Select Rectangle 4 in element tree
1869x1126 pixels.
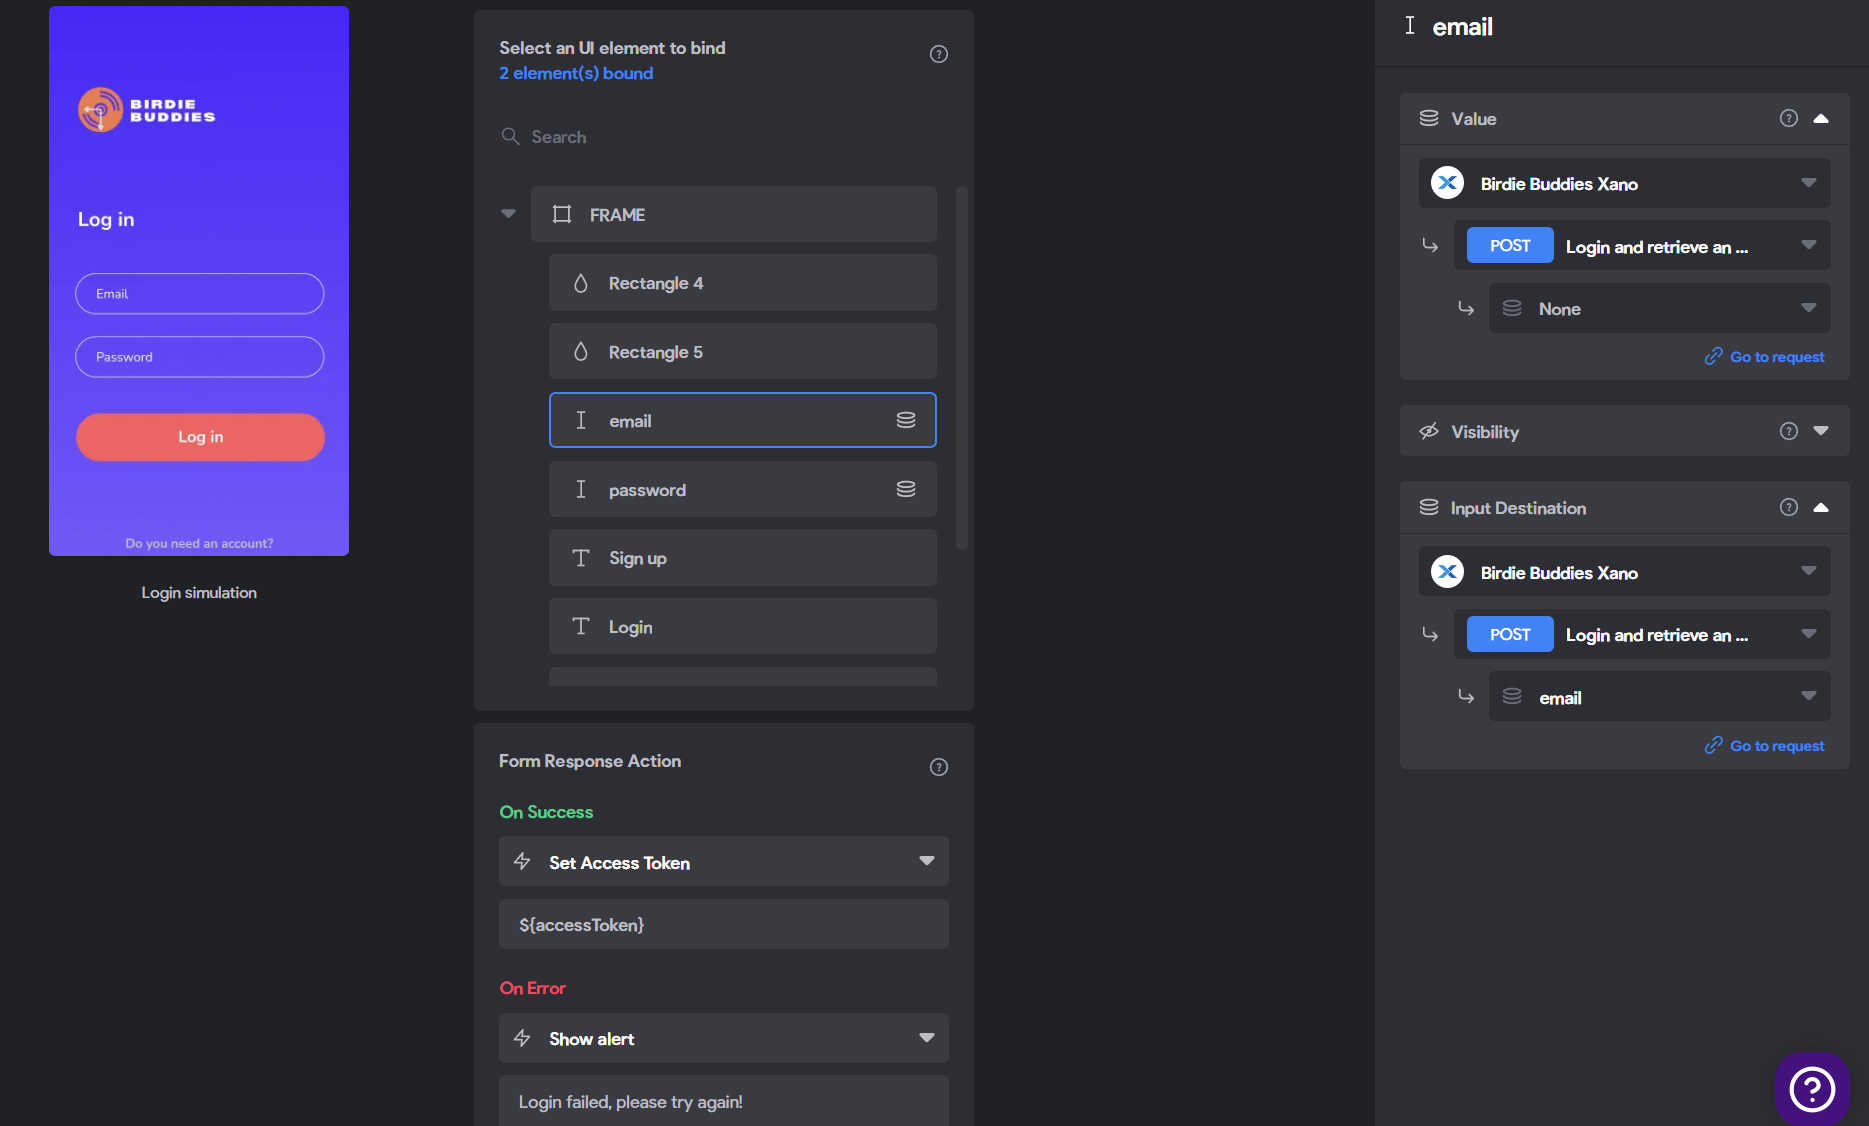(742, 283)
